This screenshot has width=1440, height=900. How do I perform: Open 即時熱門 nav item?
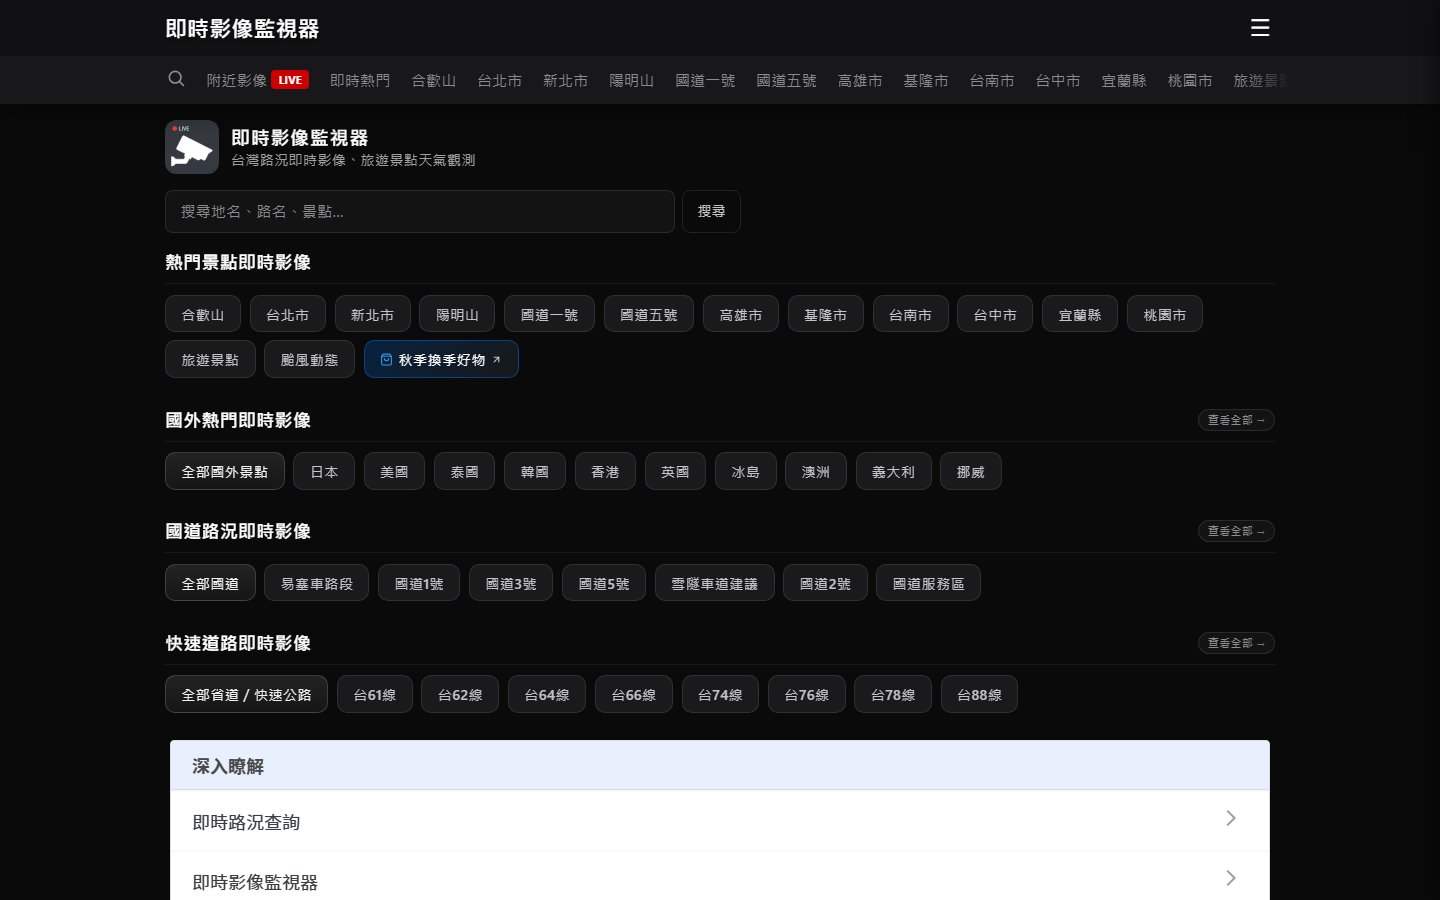(x=360, y=80)
